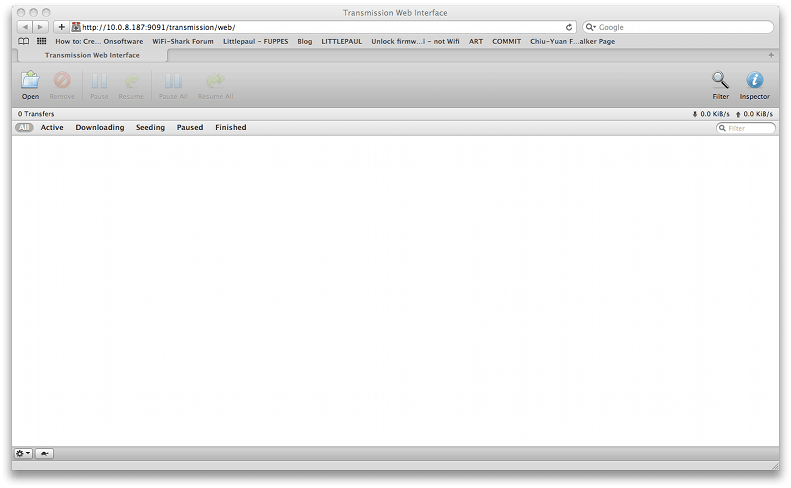Open the reading list book icon
Viewport: 791px width, 488px height.
[24, 41]
